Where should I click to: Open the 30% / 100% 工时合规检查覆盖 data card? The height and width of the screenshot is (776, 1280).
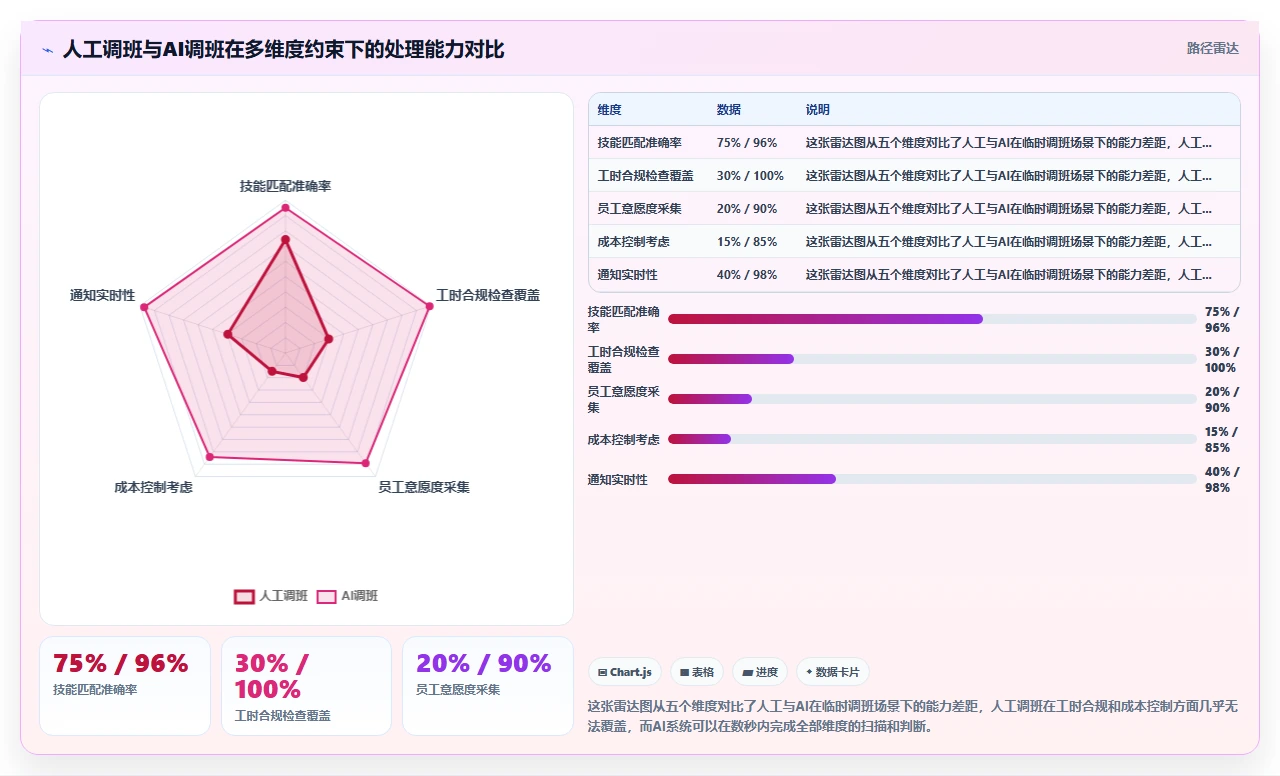(x=306, y=686)
